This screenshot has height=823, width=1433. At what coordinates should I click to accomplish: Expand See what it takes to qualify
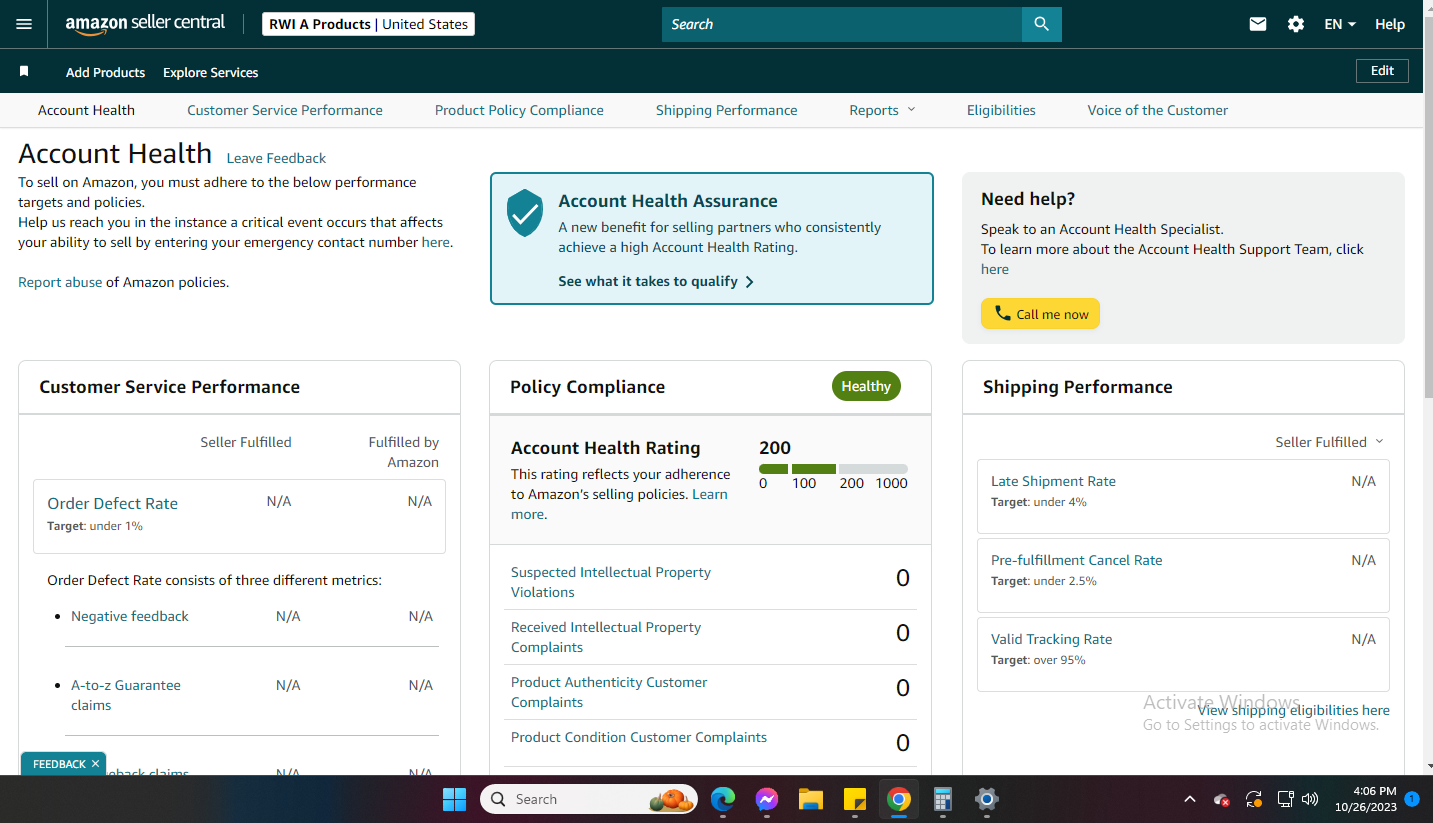coord(656,281)
